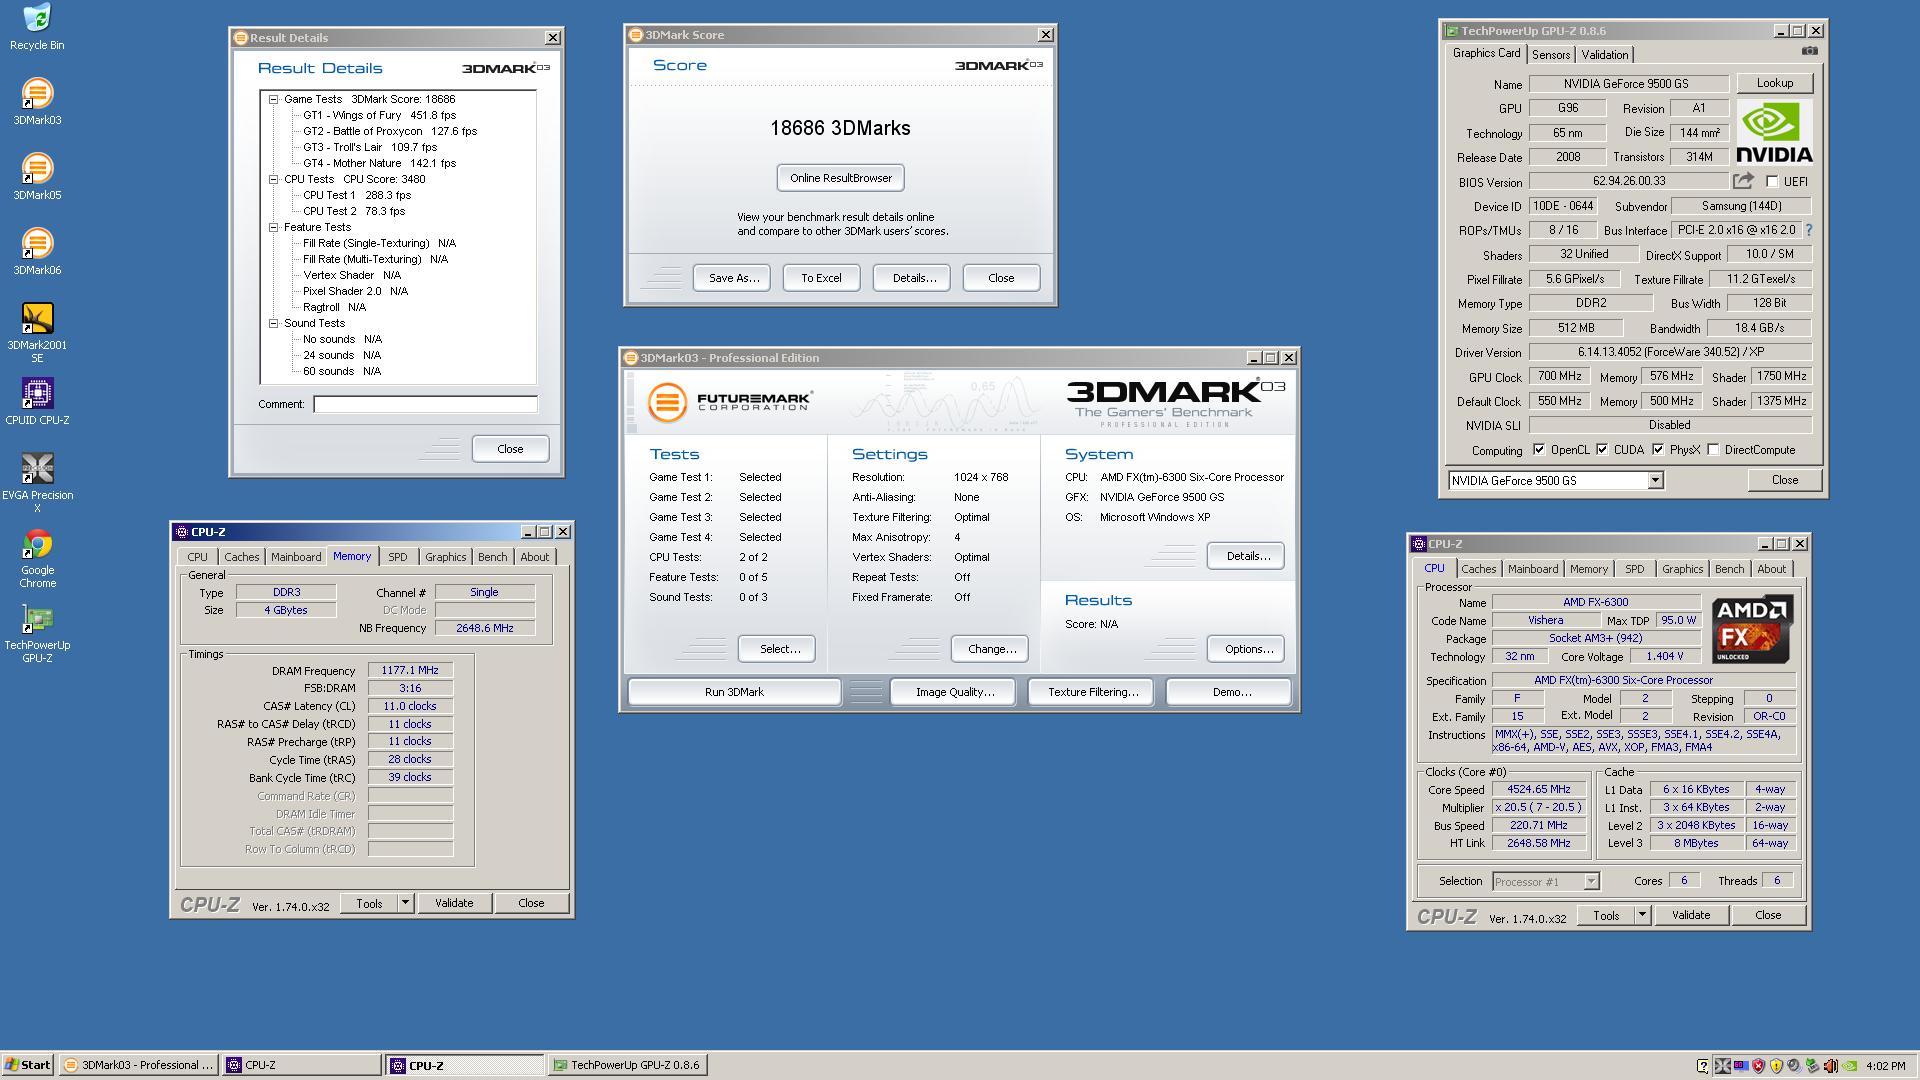Click the grey sound manager tray icon

[x=1794, y=1066]
